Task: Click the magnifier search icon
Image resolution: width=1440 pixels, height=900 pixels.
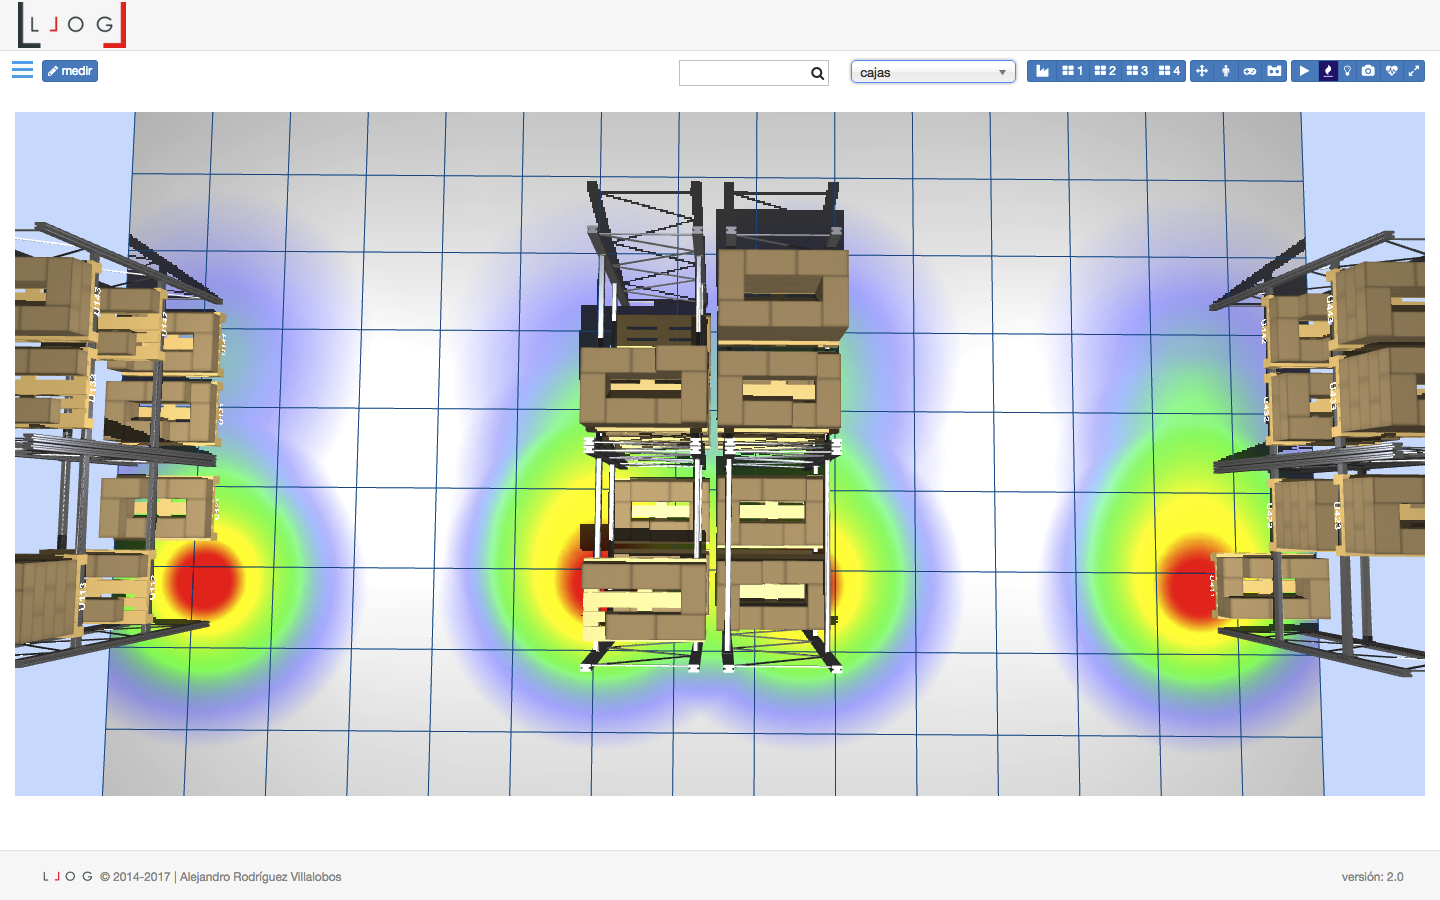Action: tap(817, 73)
